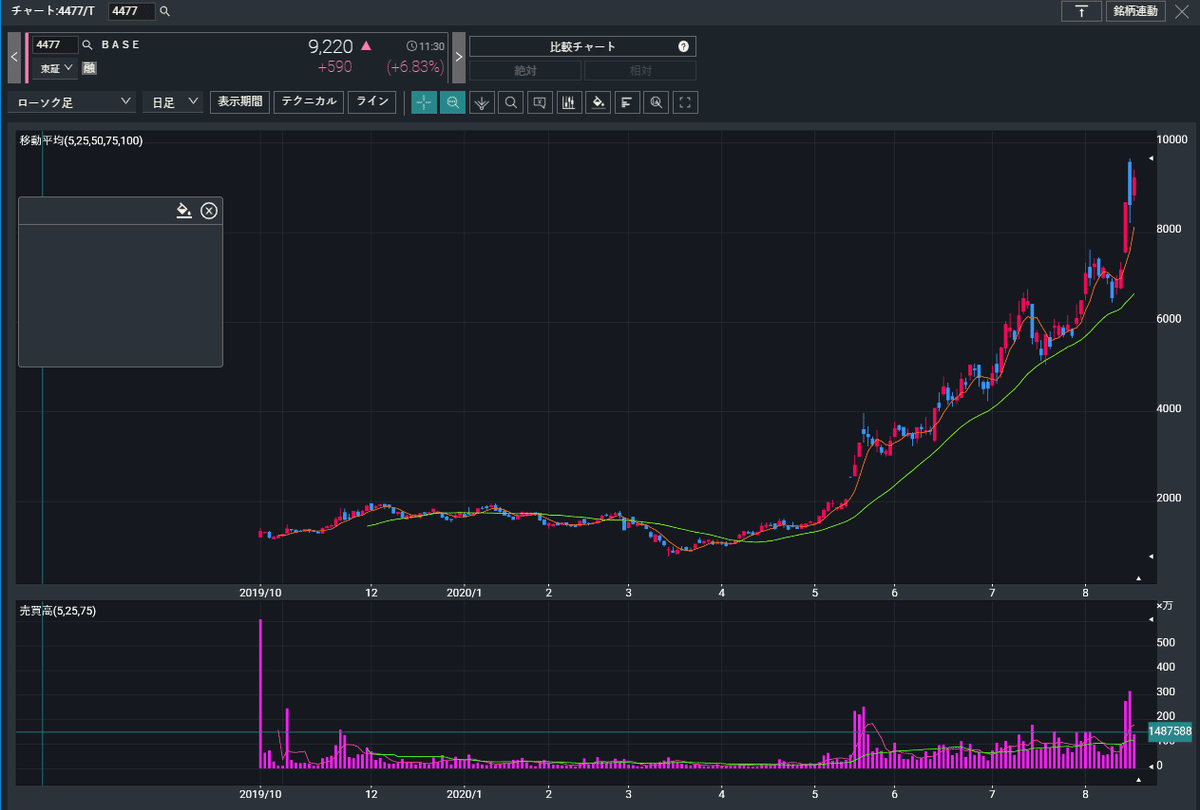Image resolution: width=1200 pixels, height=810 pixels.
Task: Click the pin-to-top arrow button
Action: click(1081, 11)
